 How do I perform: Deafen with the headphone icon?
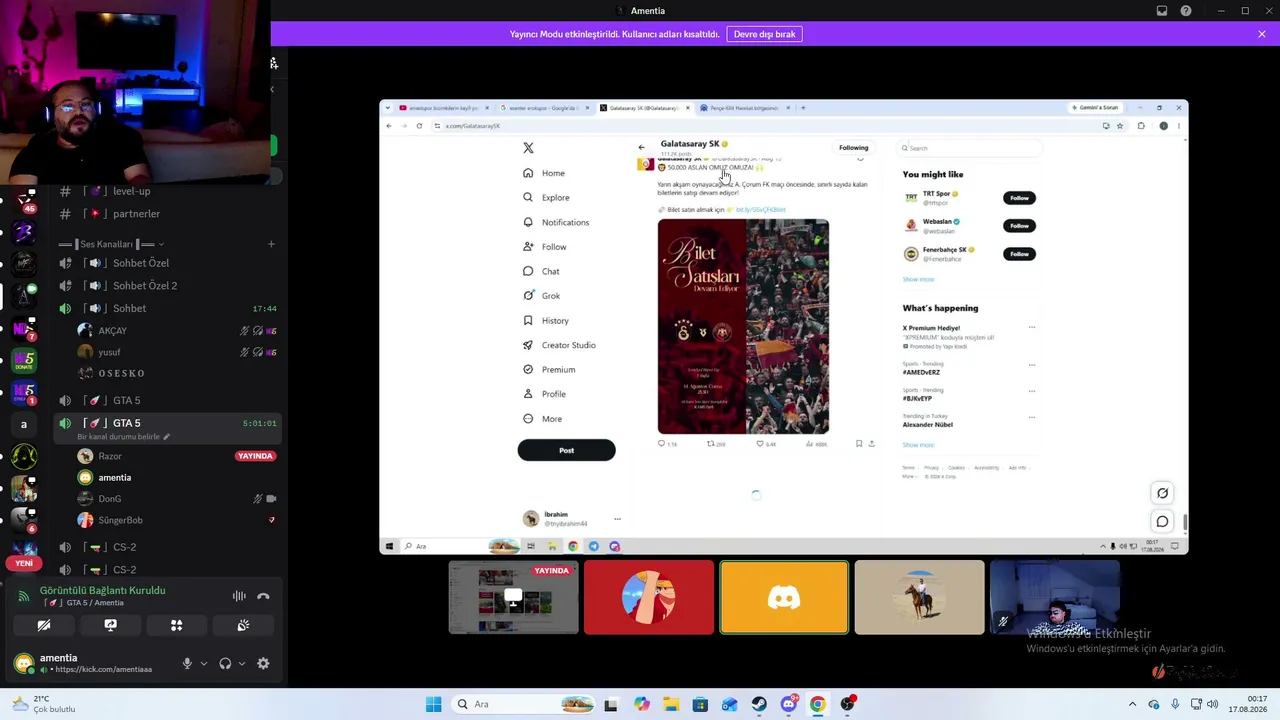[225, 663]
